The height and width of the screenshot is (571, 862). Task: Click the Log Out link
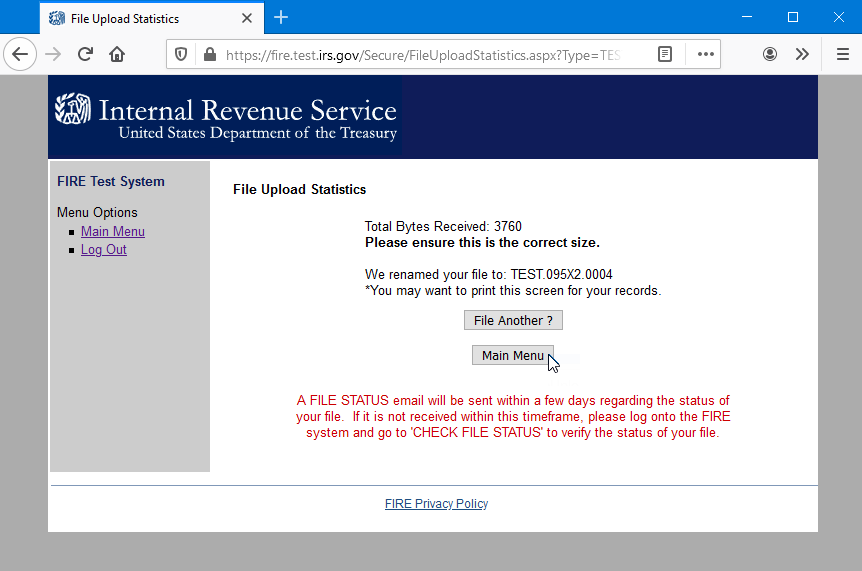[x=104, y=250]
